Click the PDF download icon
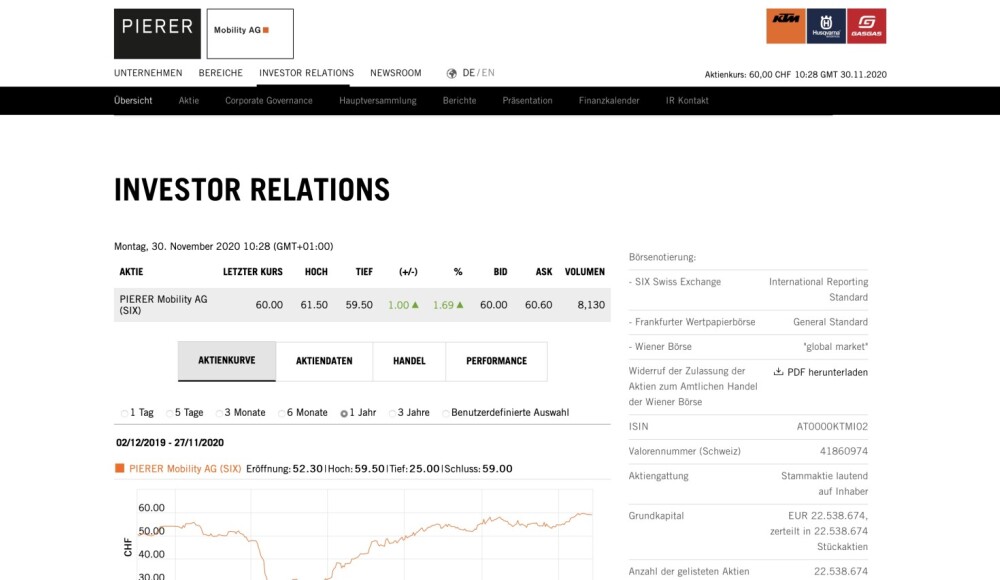Image resolution: width=1000 pixels, height=580 pixels. point(778,372)
